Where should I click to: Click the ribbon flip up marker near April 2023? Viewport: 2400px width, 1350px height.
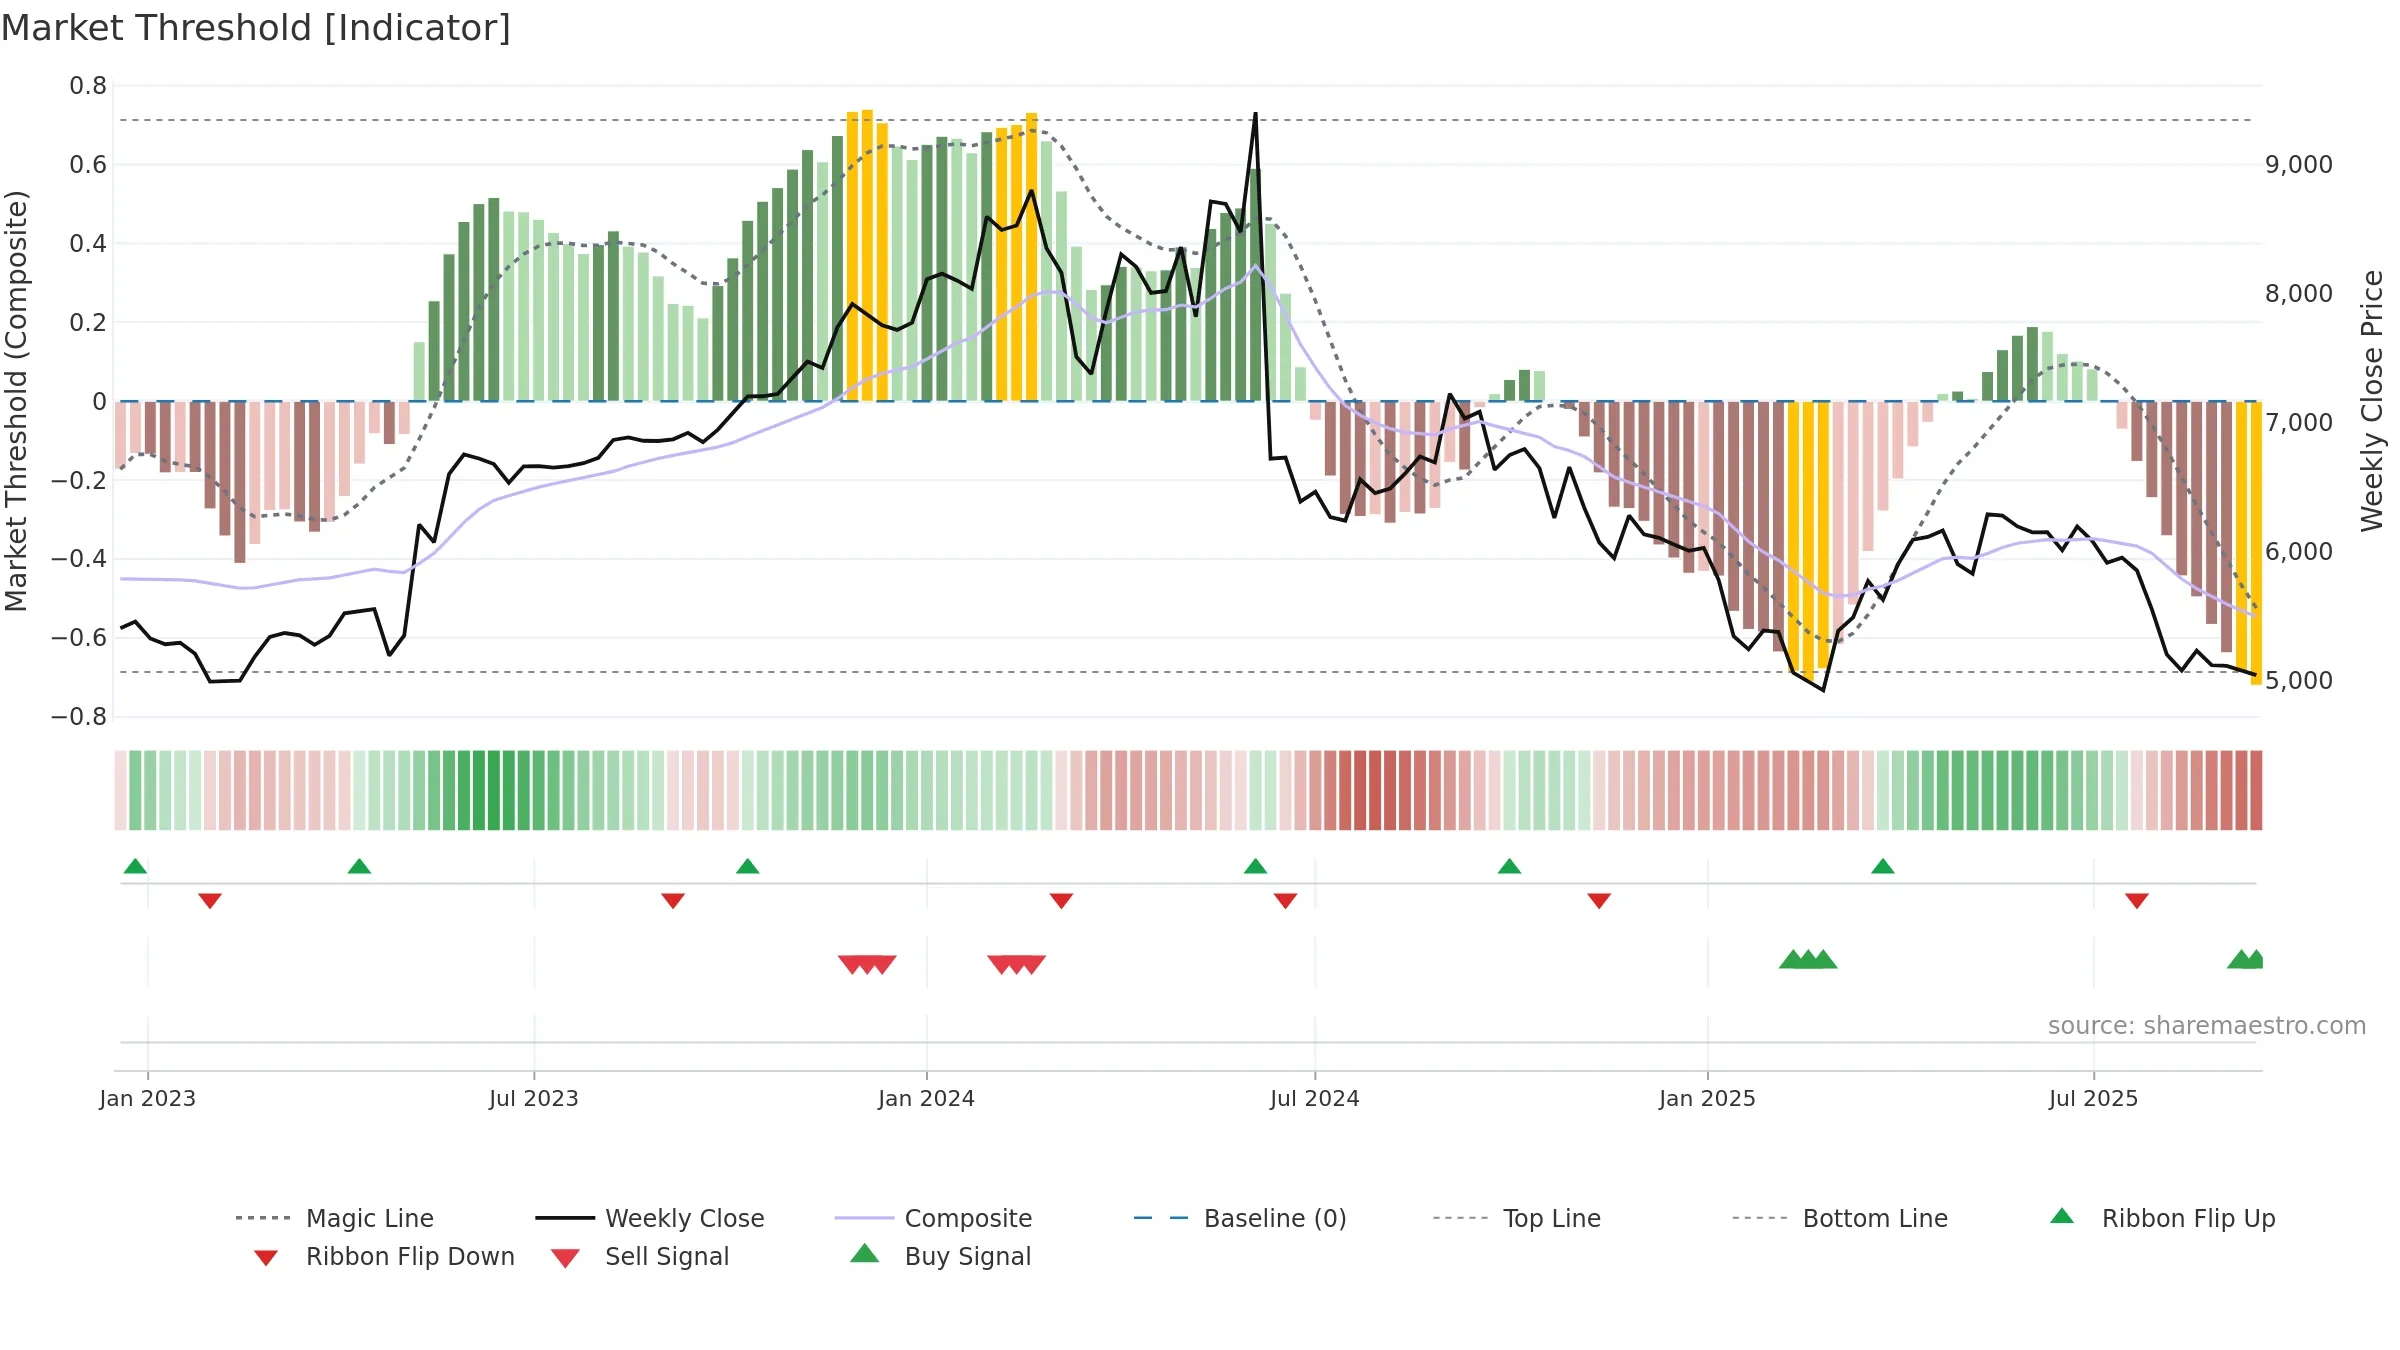point(359,866)
